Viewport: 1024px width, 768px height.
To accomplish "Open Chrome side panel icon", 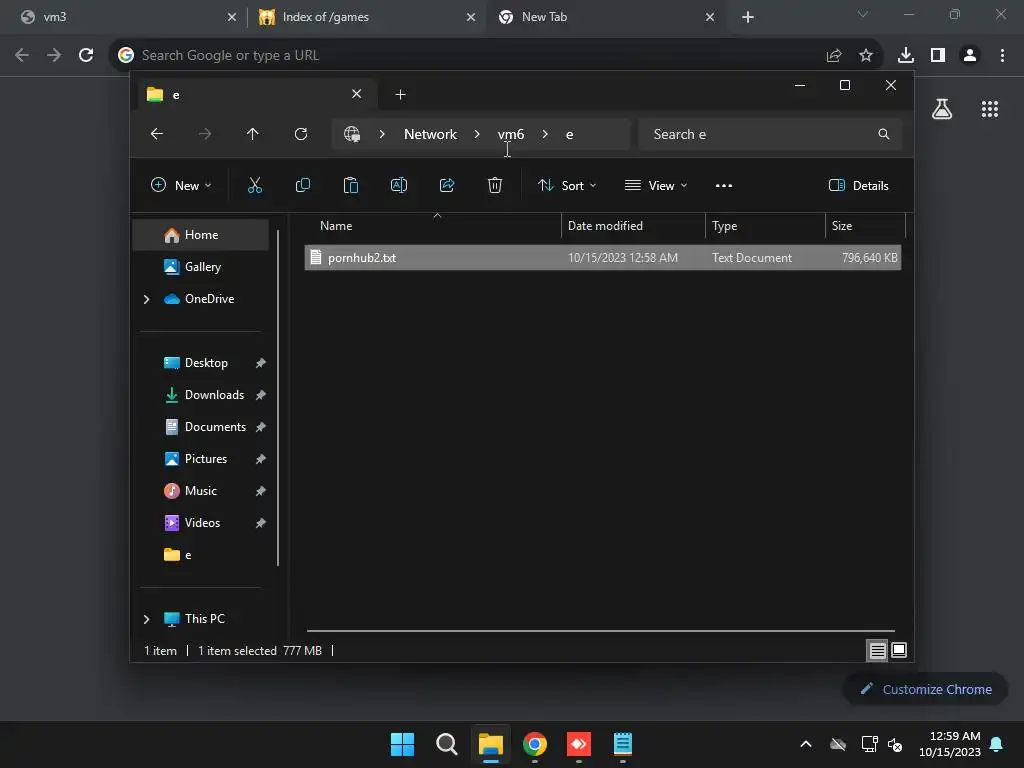I will click(x=938, y=55).
